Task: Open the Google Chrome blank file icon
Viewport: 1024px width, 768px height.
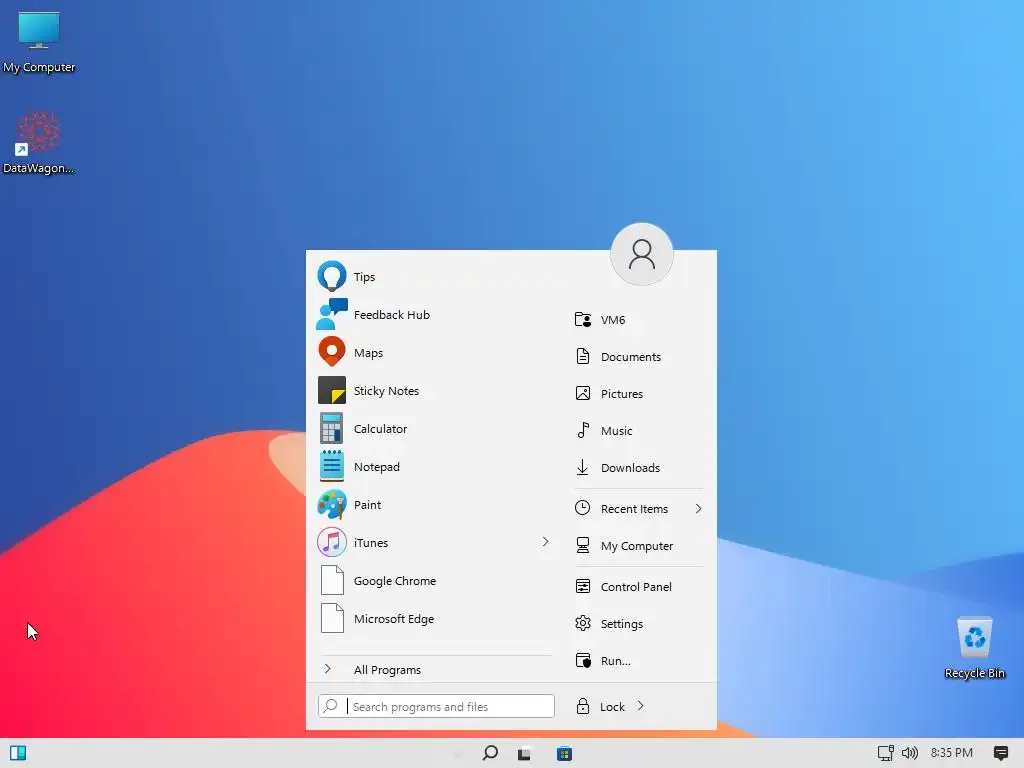Action: pos(332,580)
